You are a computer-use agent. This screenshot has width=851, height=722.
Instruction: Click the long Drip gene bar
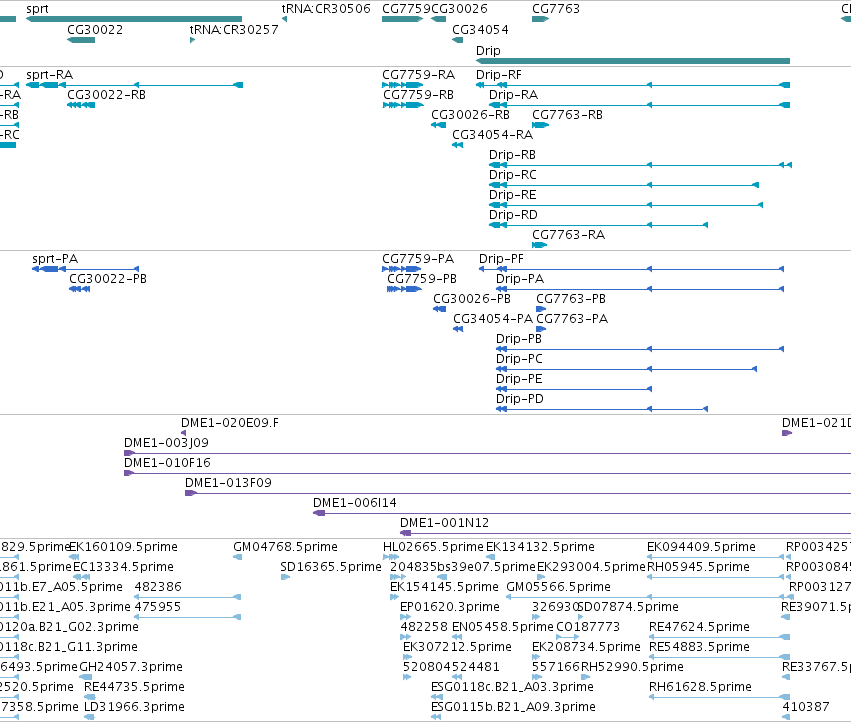click(x=633, y=61)
